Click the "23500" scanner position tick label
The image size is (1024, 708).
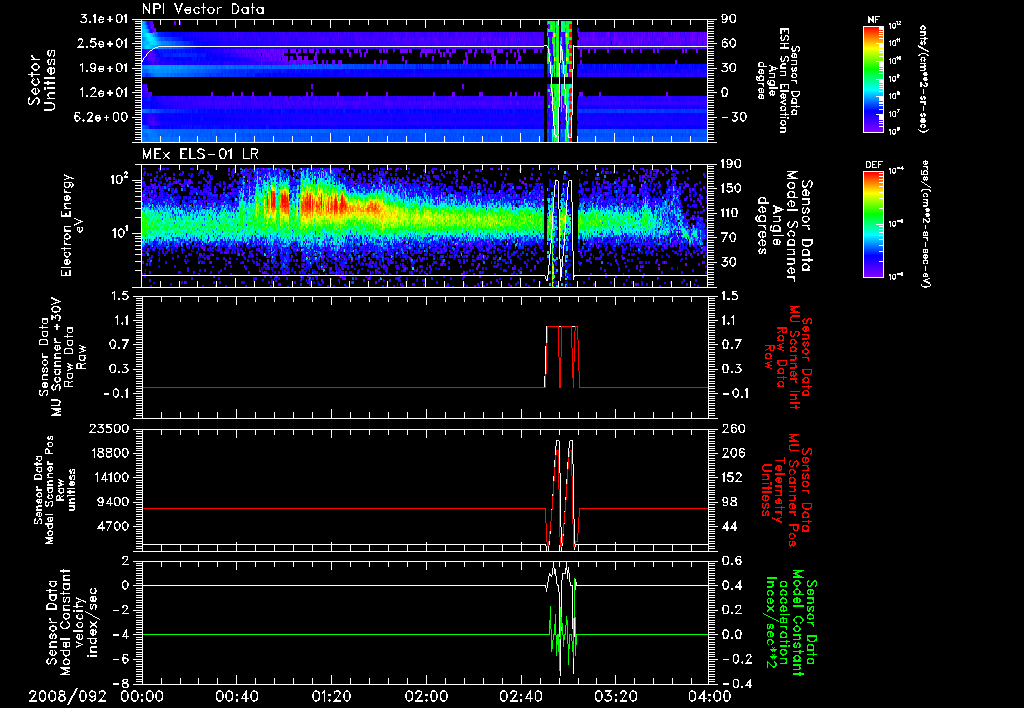(109, 428)
